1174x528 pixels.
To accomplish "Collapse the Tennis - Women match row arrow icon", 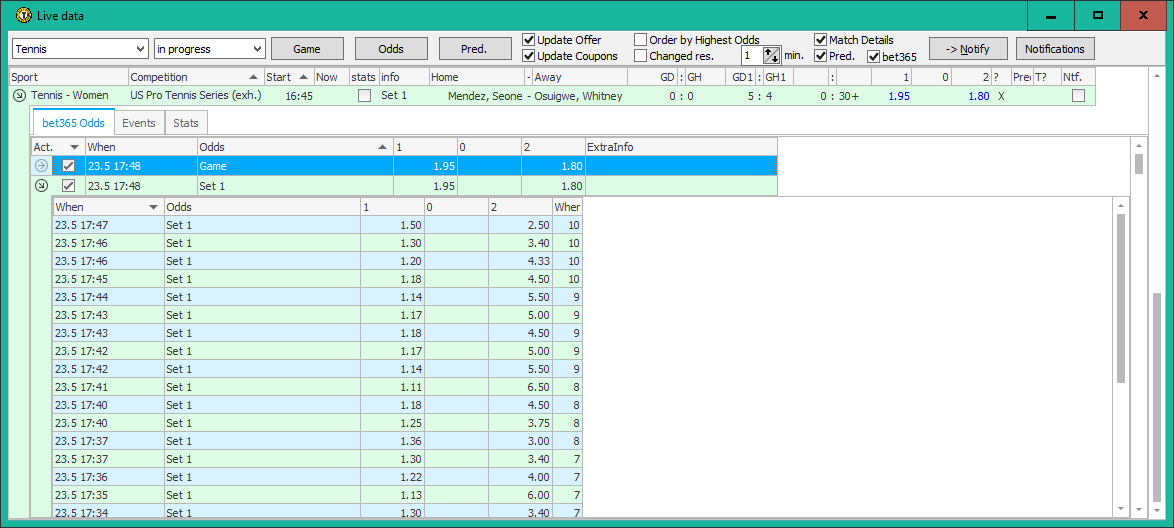I will point(19,96).
